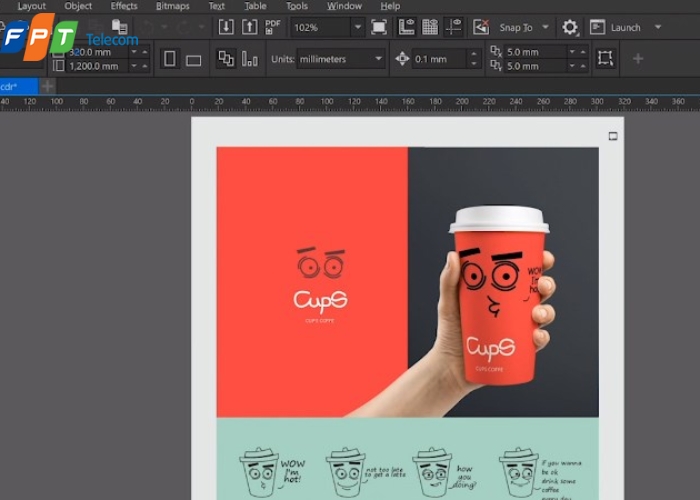
Task: Increase duplicate Y distance with up arrow
Action: [583, 66]
